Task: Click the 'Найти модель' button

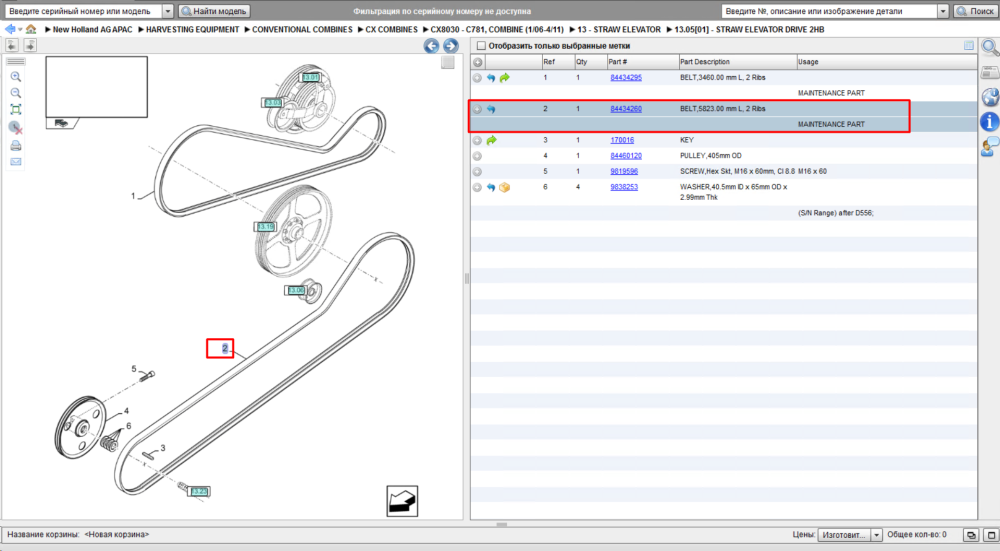Action: (x=214, y=11)
